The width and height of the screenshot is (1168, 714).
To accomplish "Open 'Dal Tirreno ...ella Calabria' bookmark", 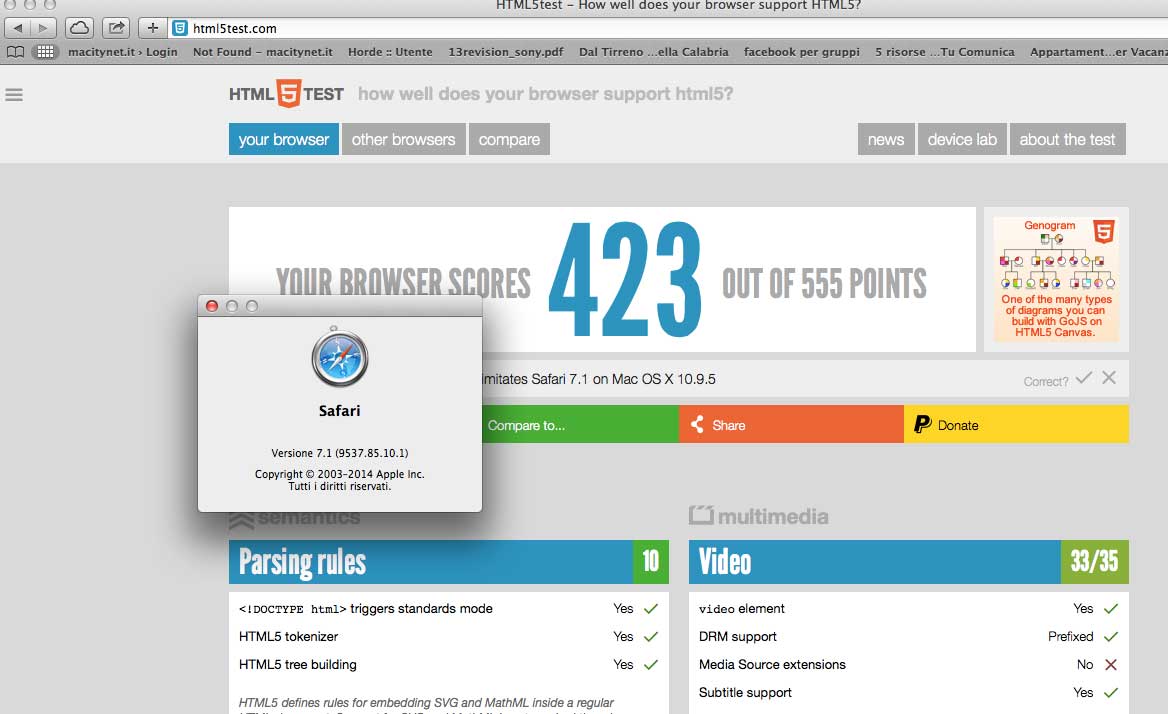I will (654, 51).
